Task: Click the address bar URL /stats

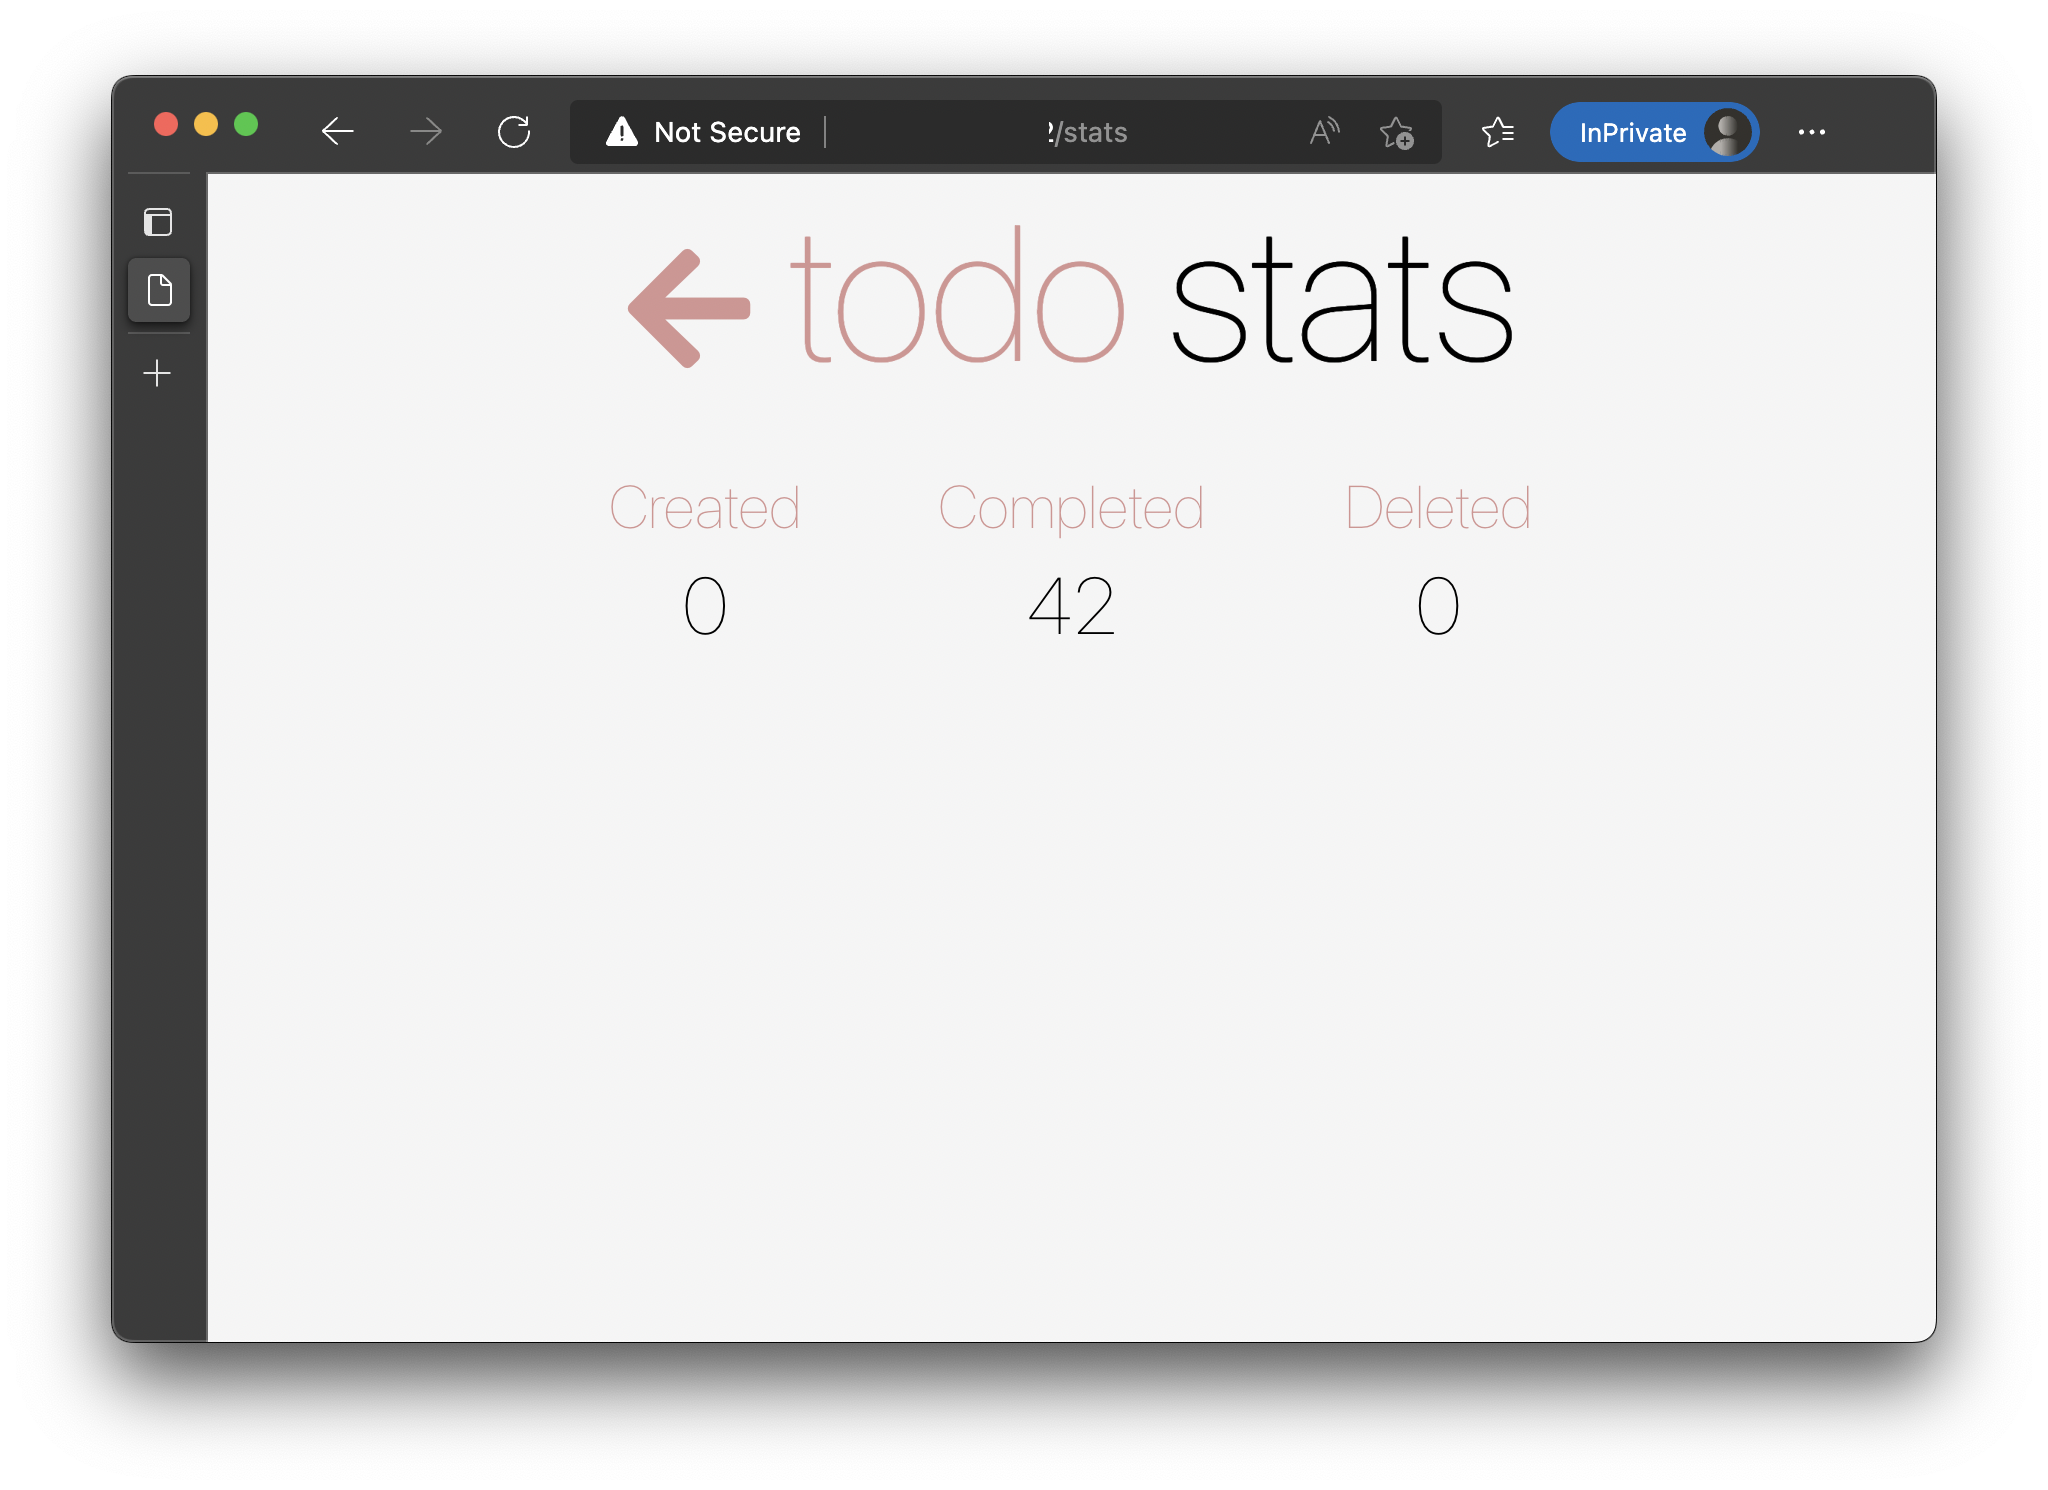Action: (1088, 132)
